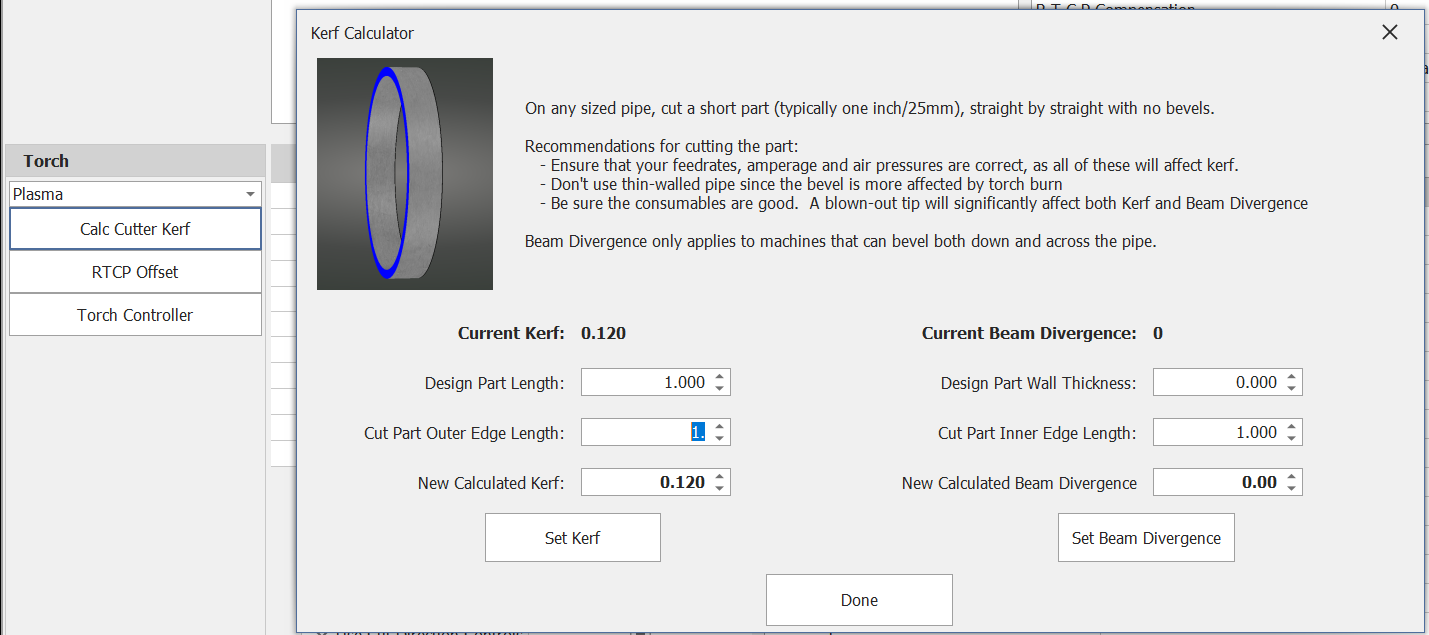Increase Design Part Wall Thickness value
Image resolution: width=1429 pixels, height=635 pixels.
pyautogui.click(x=1292, y=376)
